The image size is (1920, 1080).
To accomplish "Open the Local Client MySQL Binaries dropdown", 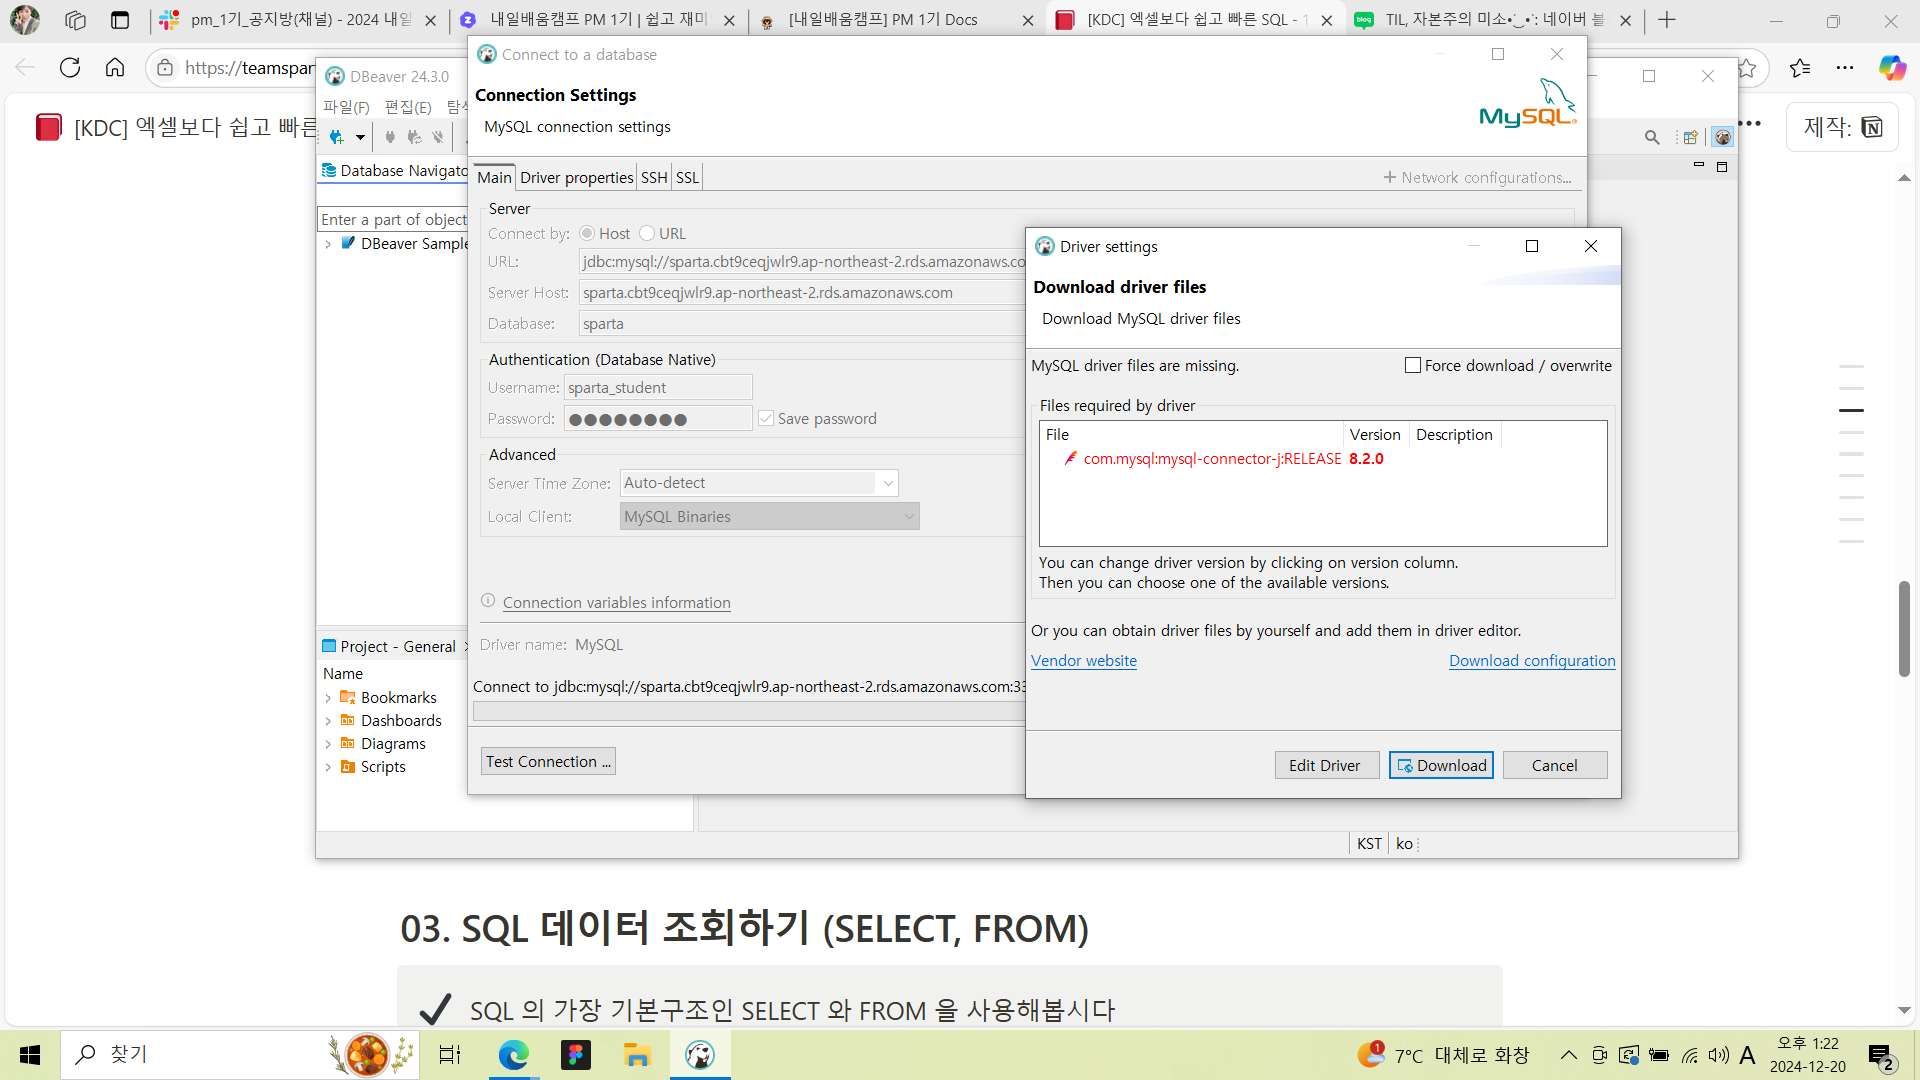I will (x=769, y=516).
